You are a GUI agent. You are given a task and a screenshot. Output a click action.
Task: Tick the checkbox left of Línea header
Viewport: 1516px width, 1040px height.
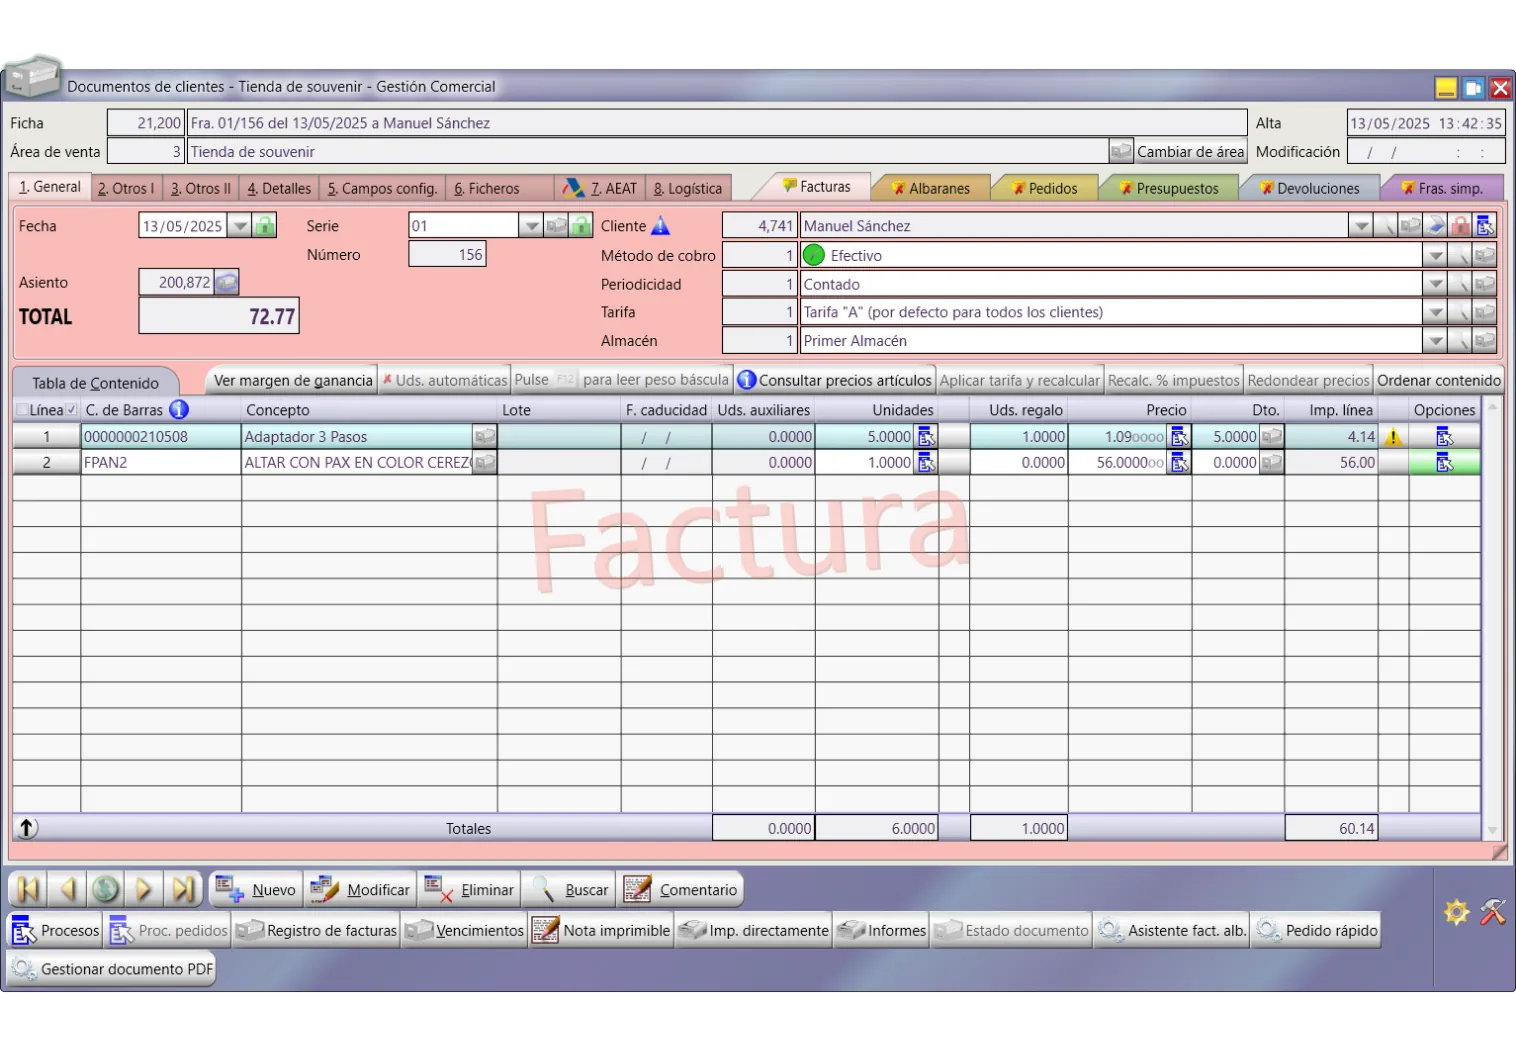[22, 410]
